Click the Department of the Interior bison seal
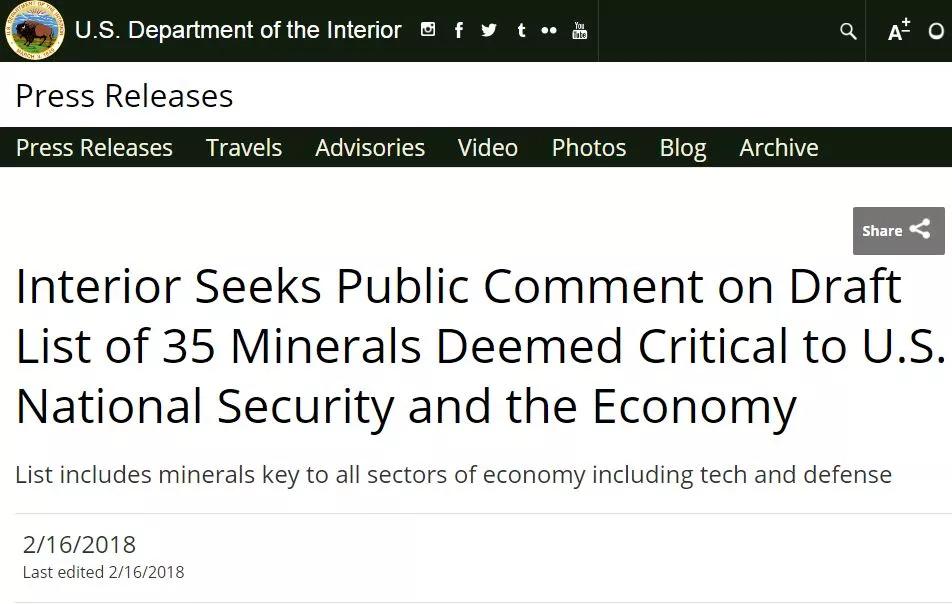The image size is (952, 604). [35, 30]
